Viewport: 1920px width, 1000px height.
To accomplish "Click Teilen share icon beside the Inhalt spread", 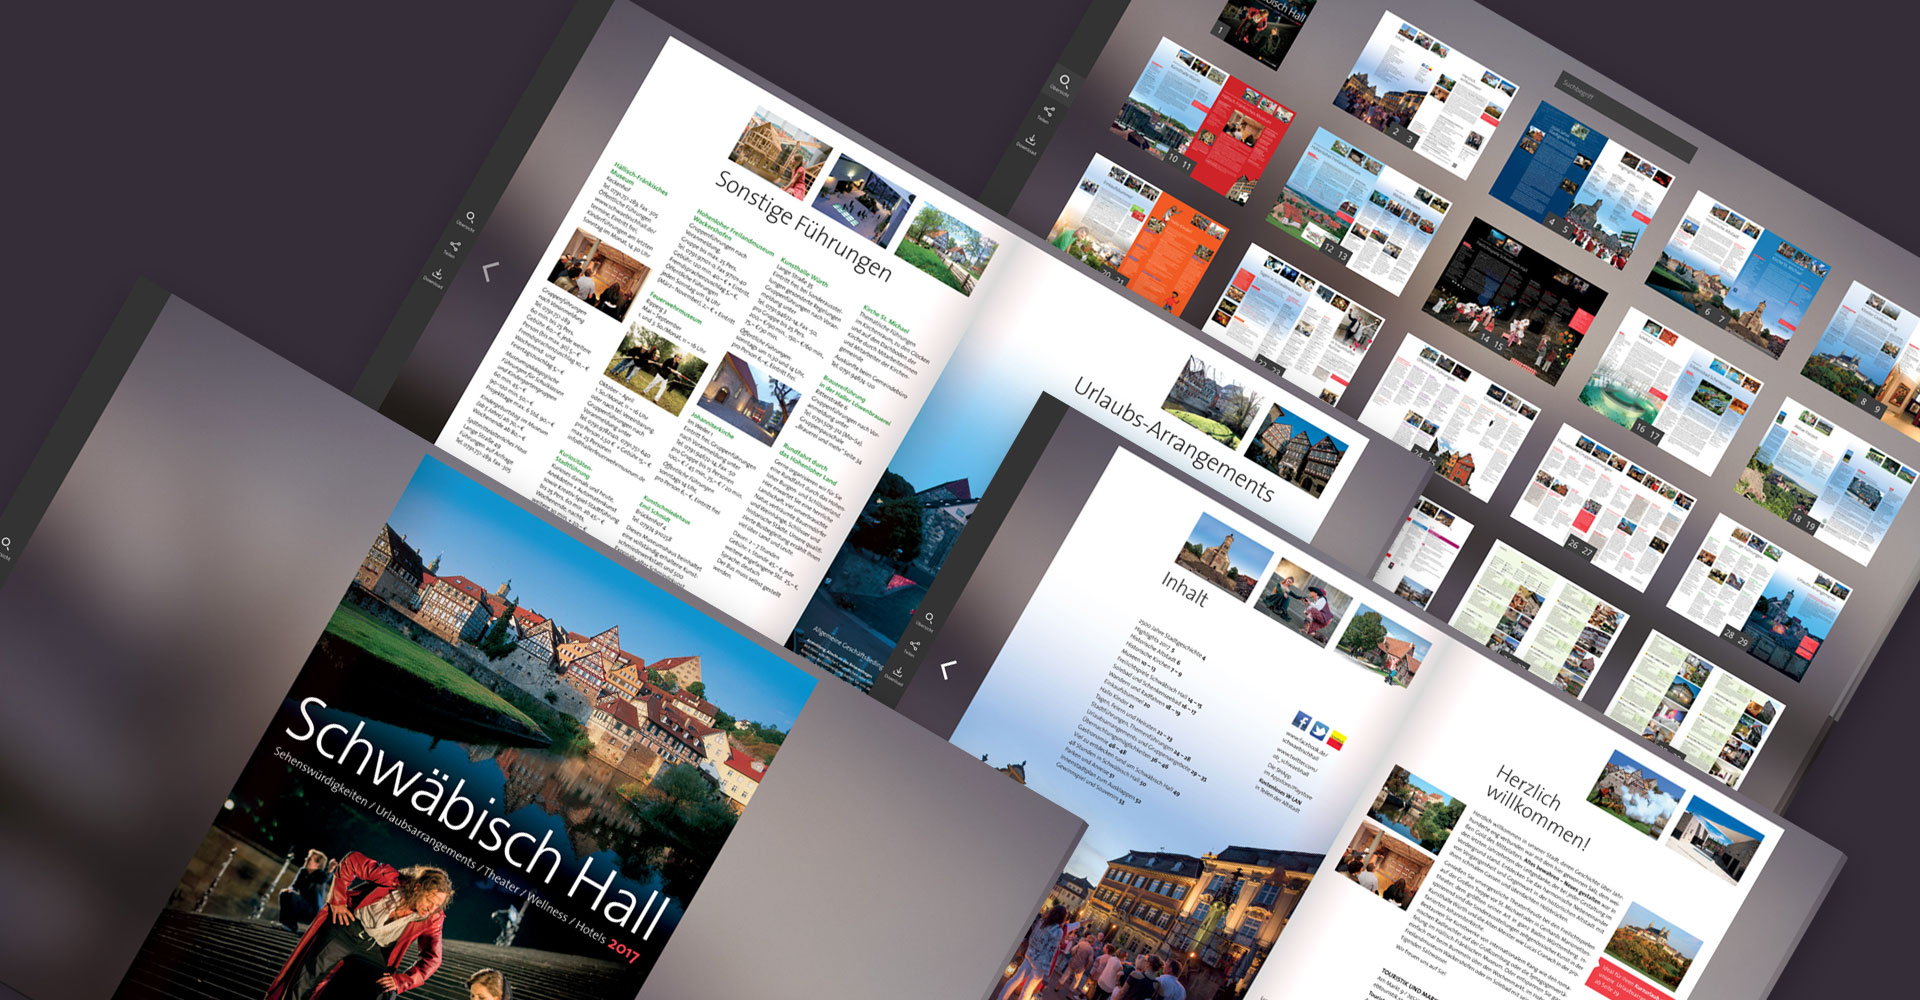I will pyautogui.click(x=913, y=646).
